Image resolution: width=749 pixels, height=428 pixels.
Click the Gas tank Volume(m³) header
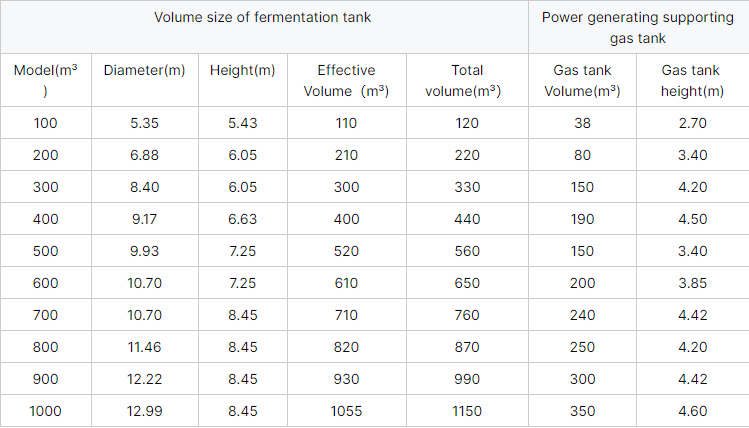[582, 80]
